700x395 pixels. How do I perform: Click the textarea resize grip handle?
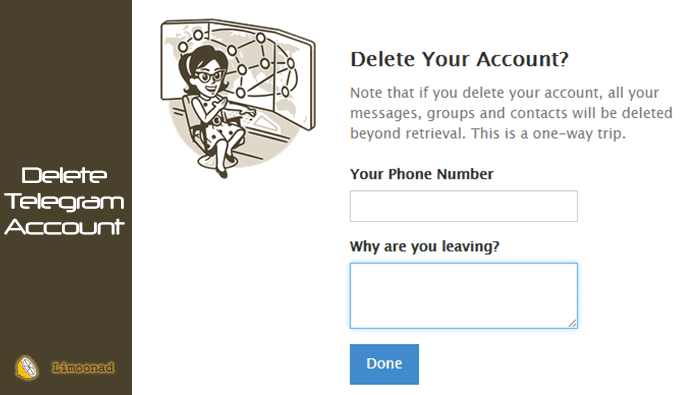pos(572,323)
